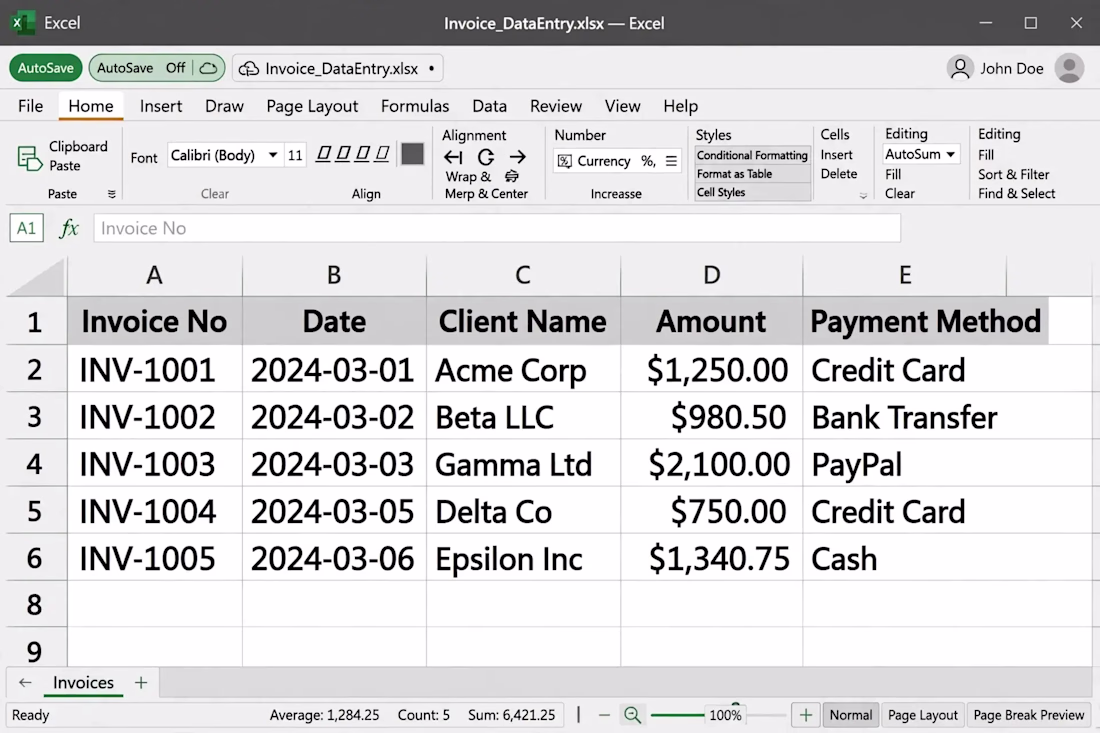Viewport: 1100px width, 733px height.
Task: Click the fx insert function icon
Action: pos(69,228)
